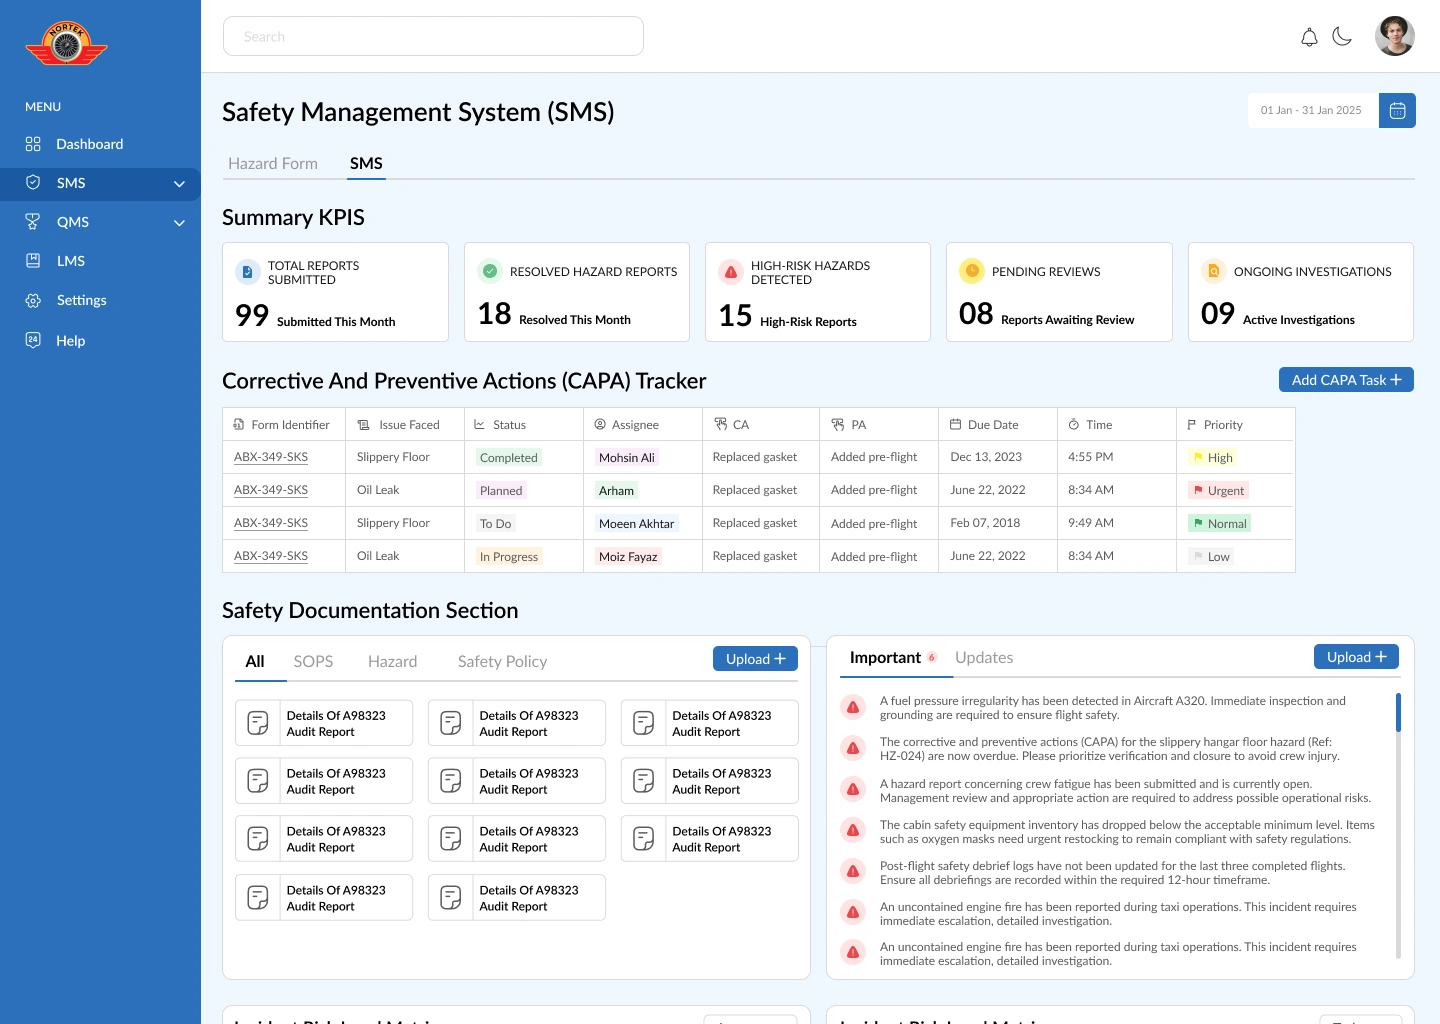Open Settings gear in sidebar

[33, 300]
